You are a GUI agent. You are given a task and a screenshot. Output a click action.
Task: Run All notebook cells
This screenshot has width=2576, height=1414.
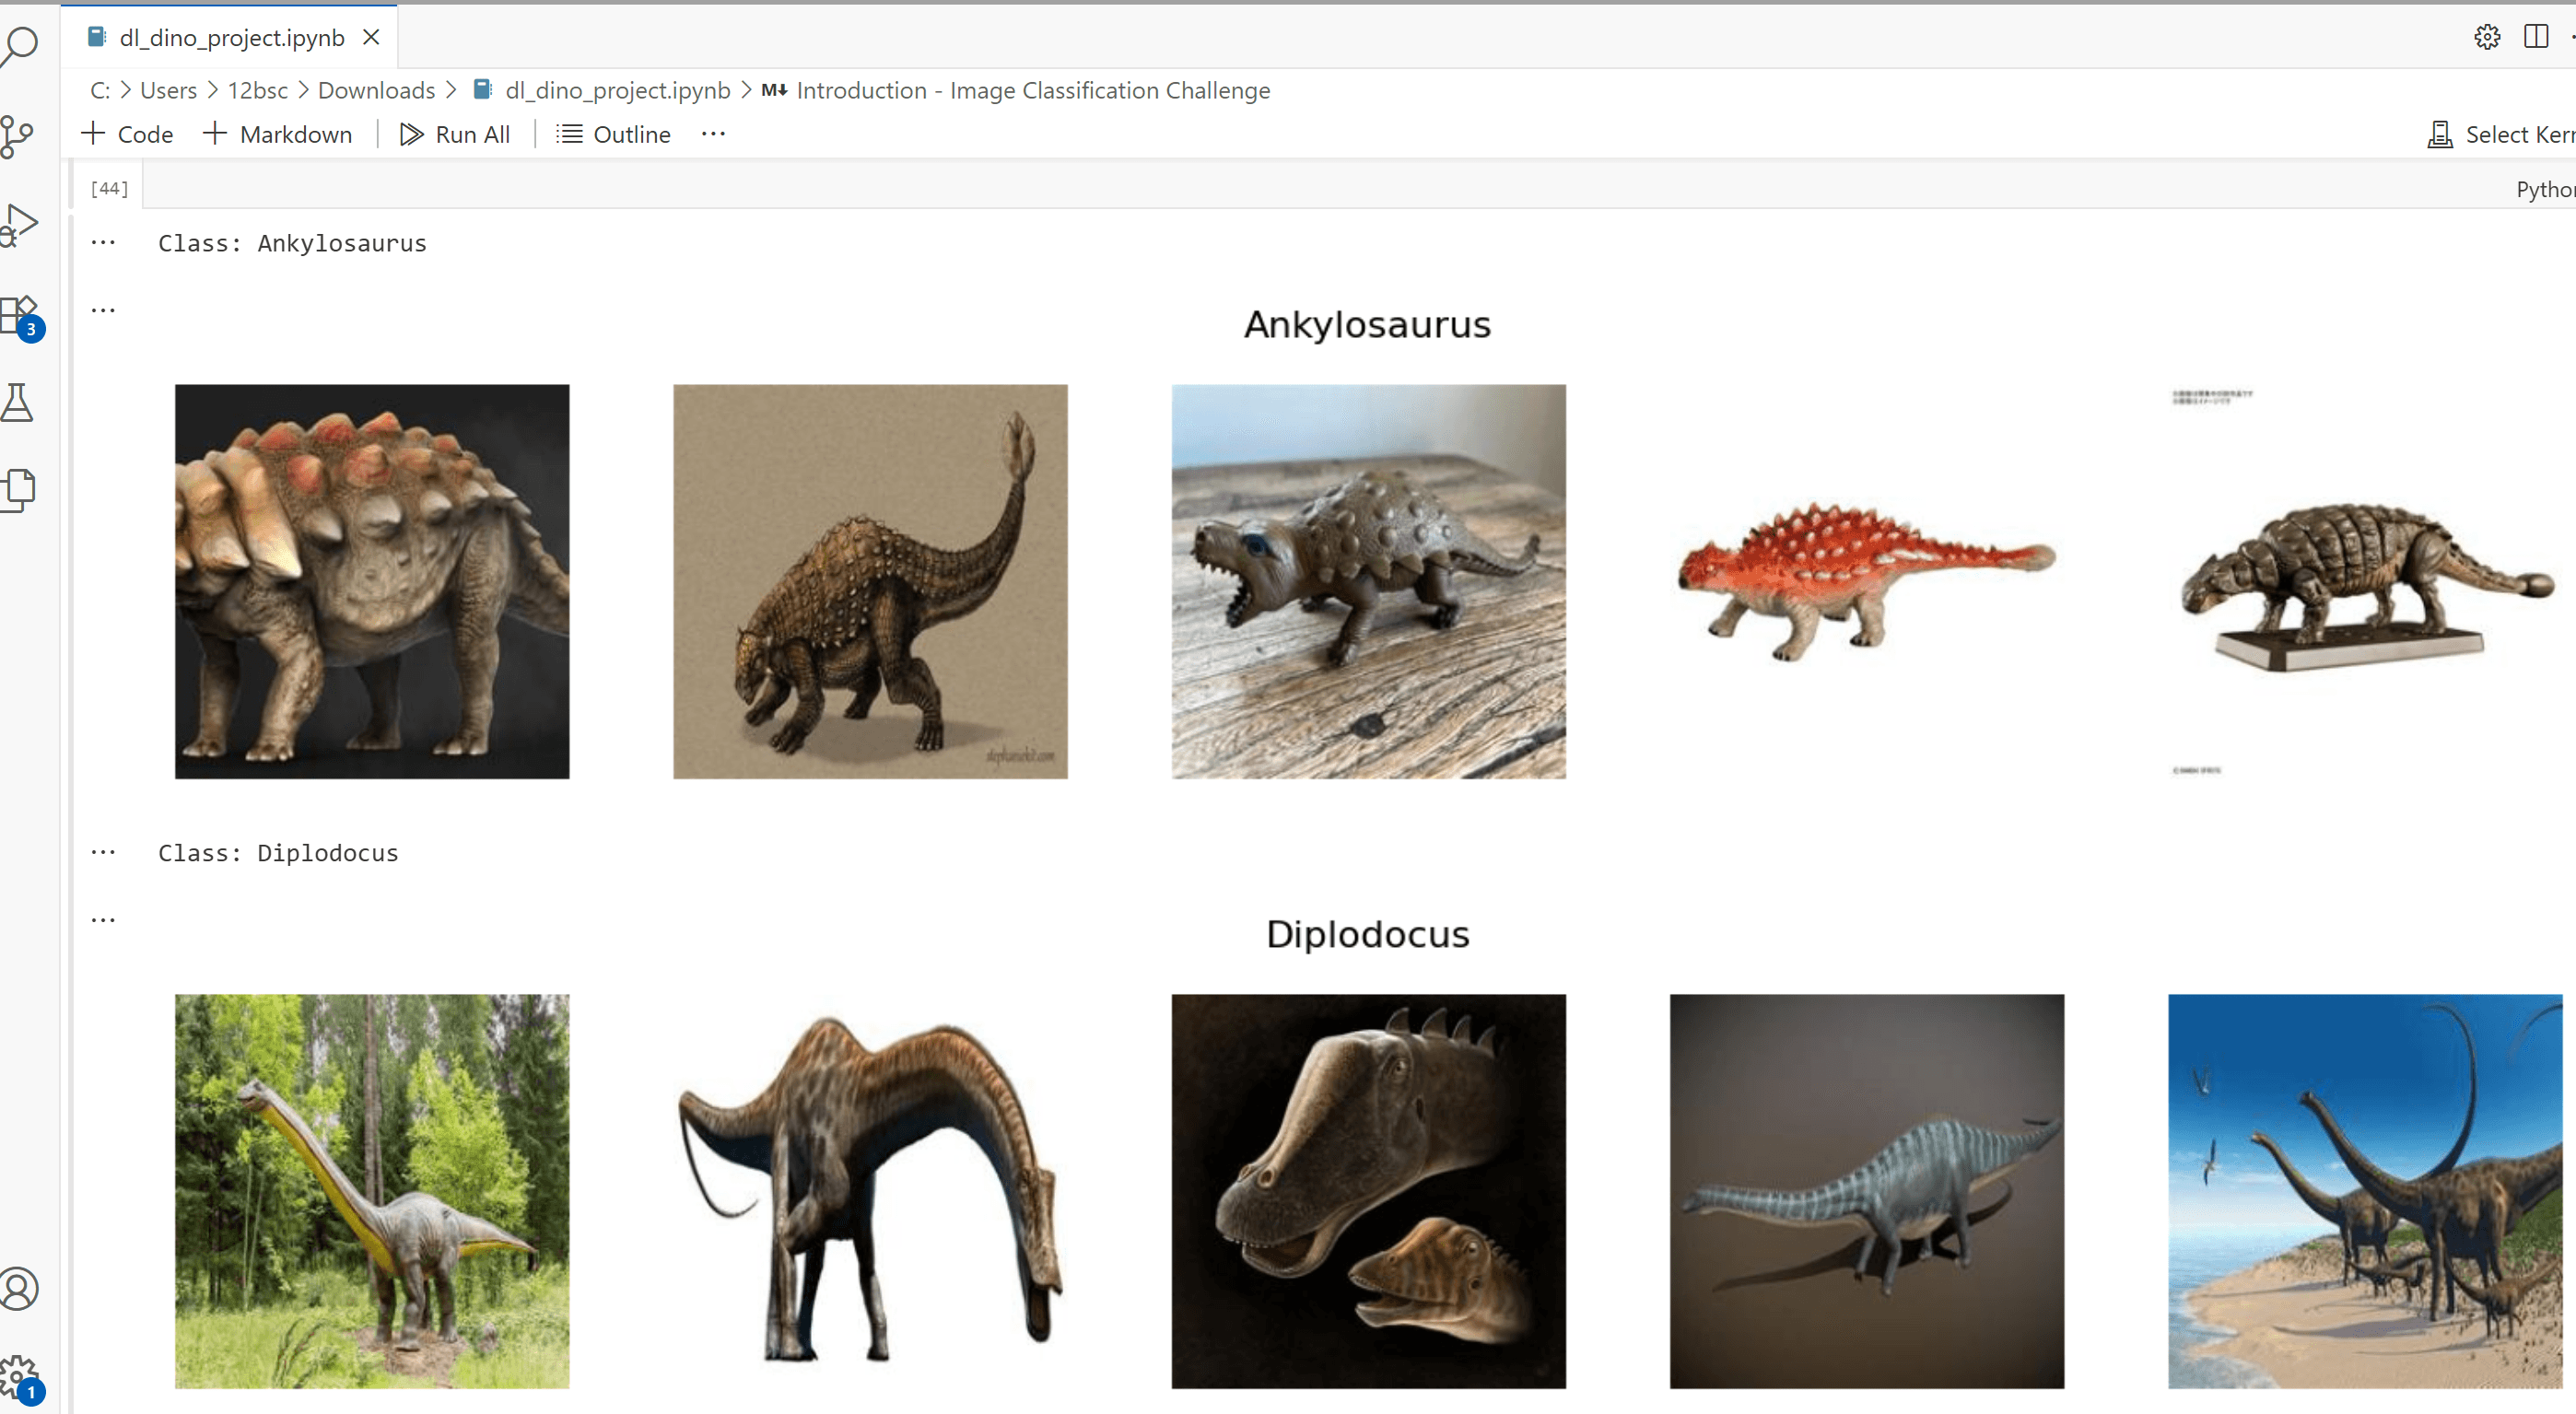455,134
